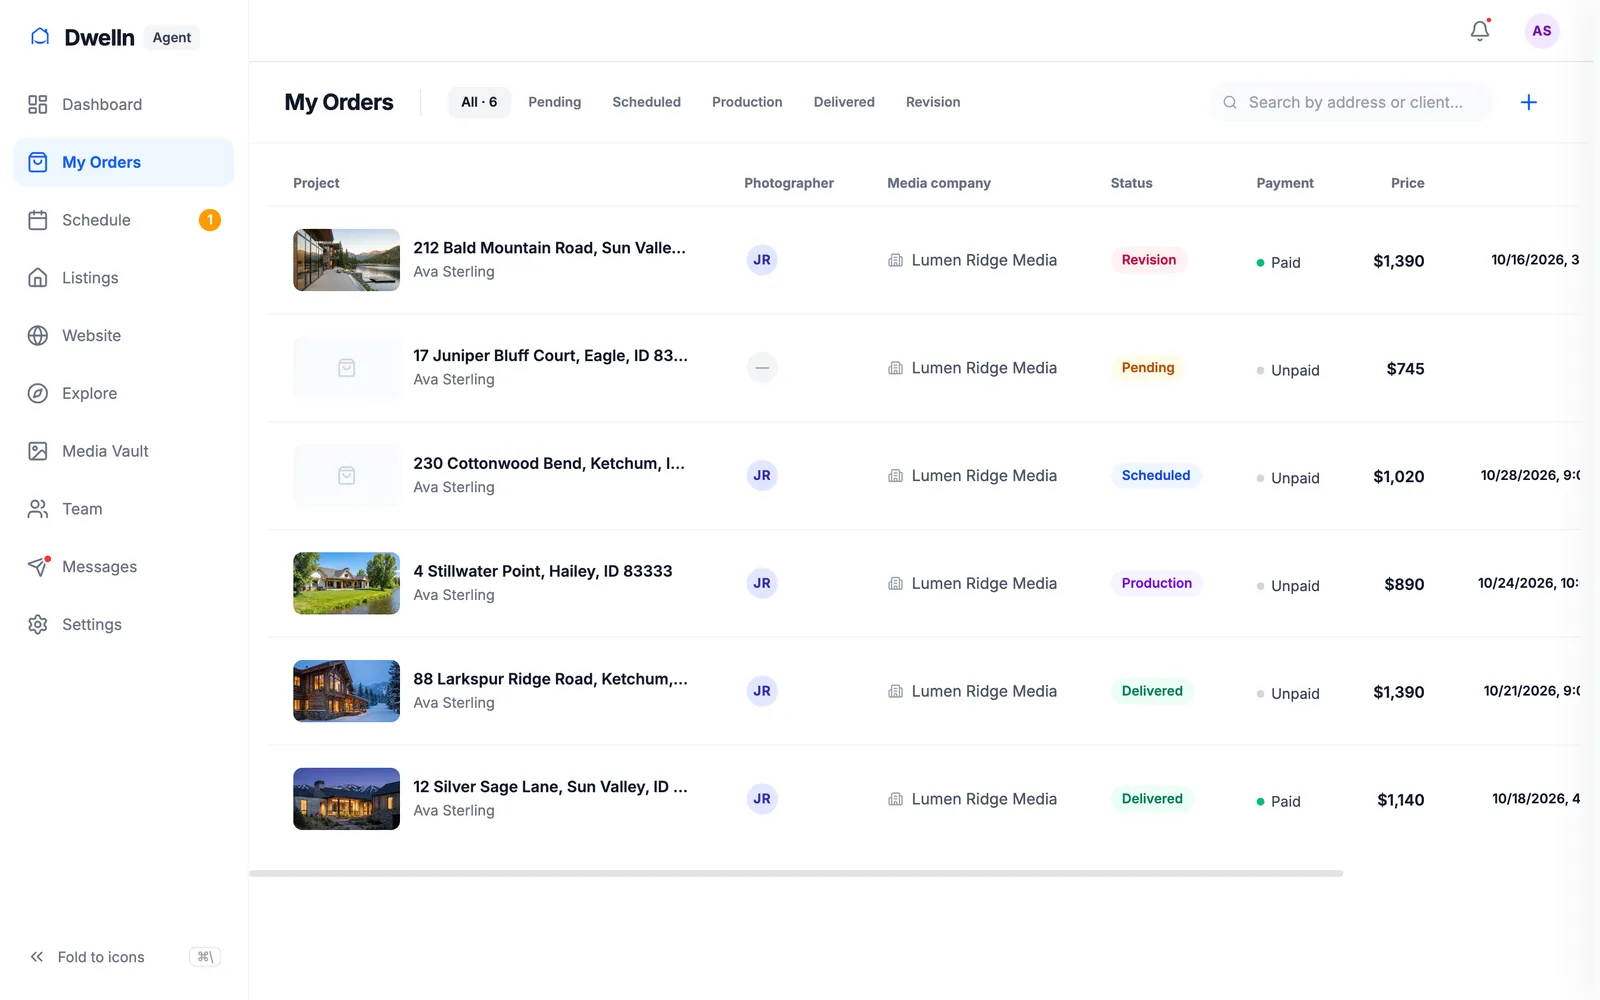Switch to the Delivered tab
The width and height of the screenshot is (1600, 1000).
[x=844, y=102]
